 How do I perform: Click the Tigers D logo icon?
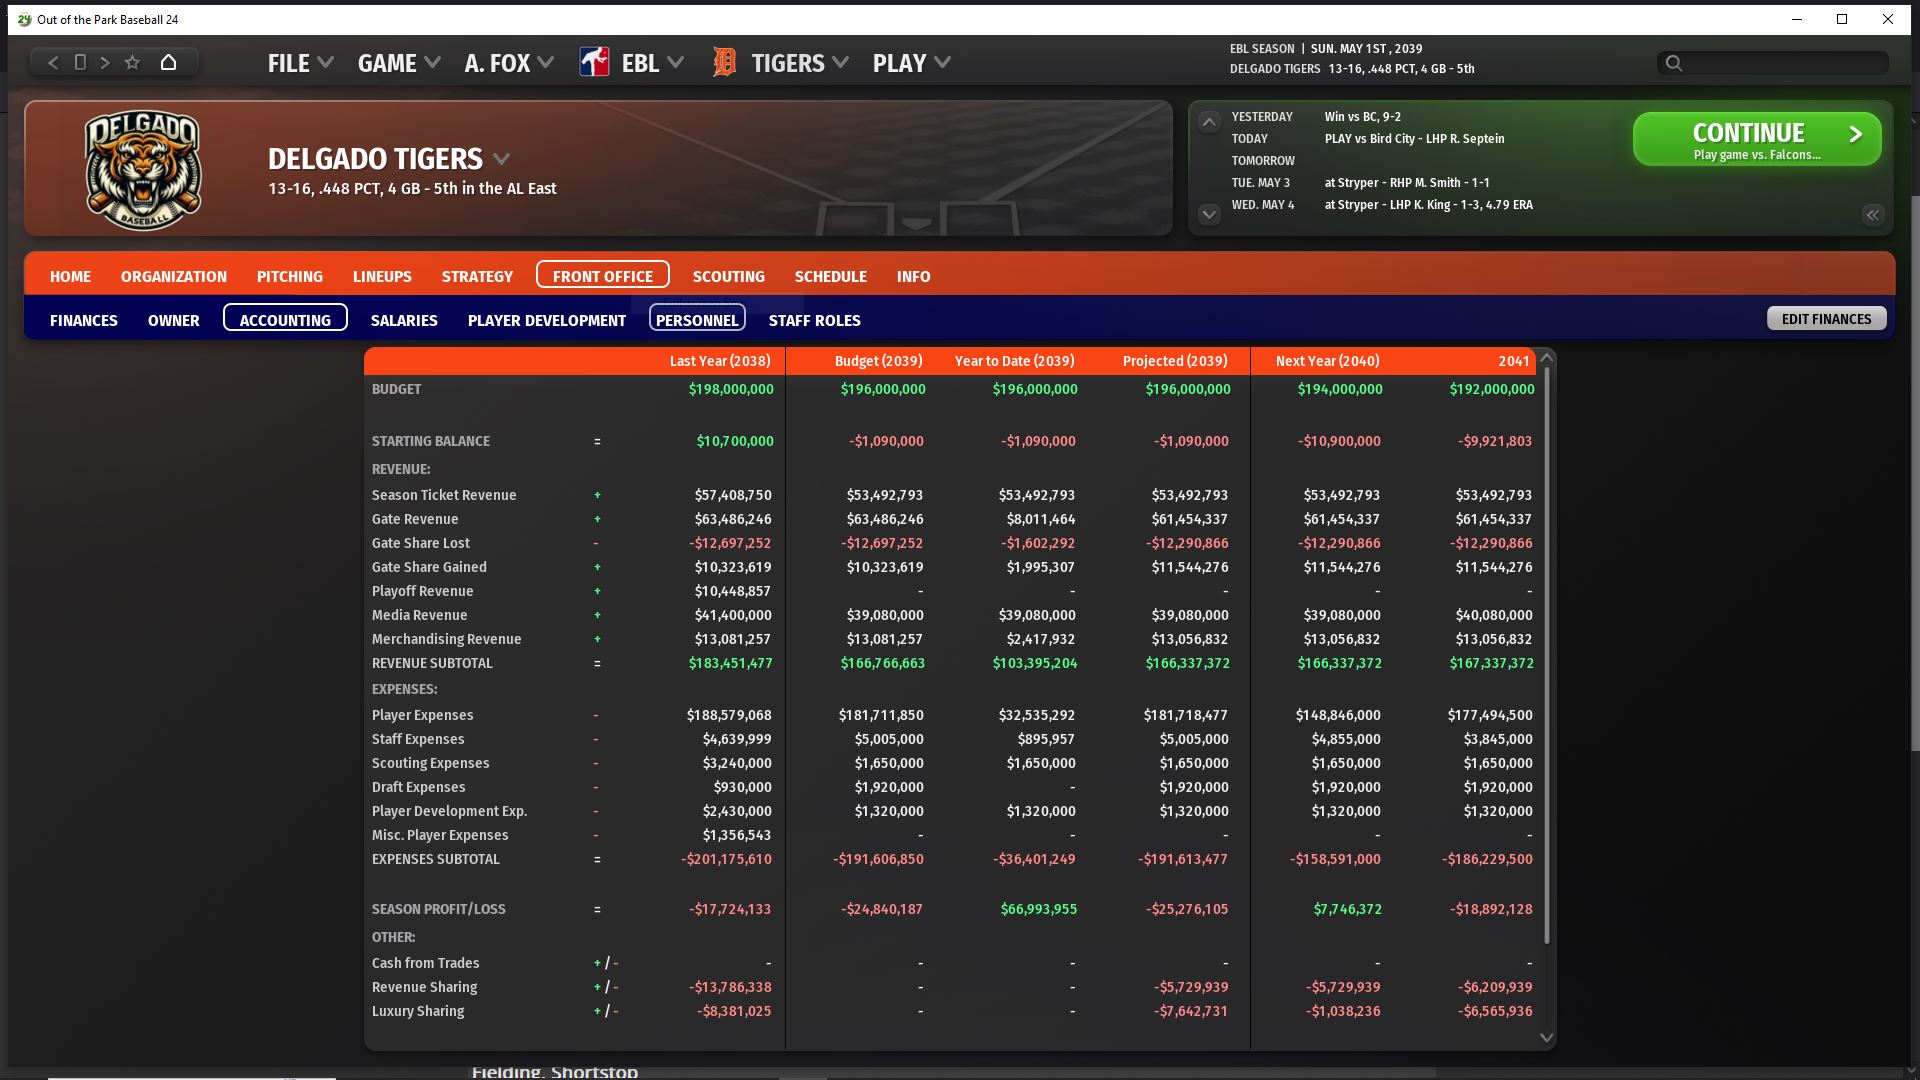tap(724, 63)
